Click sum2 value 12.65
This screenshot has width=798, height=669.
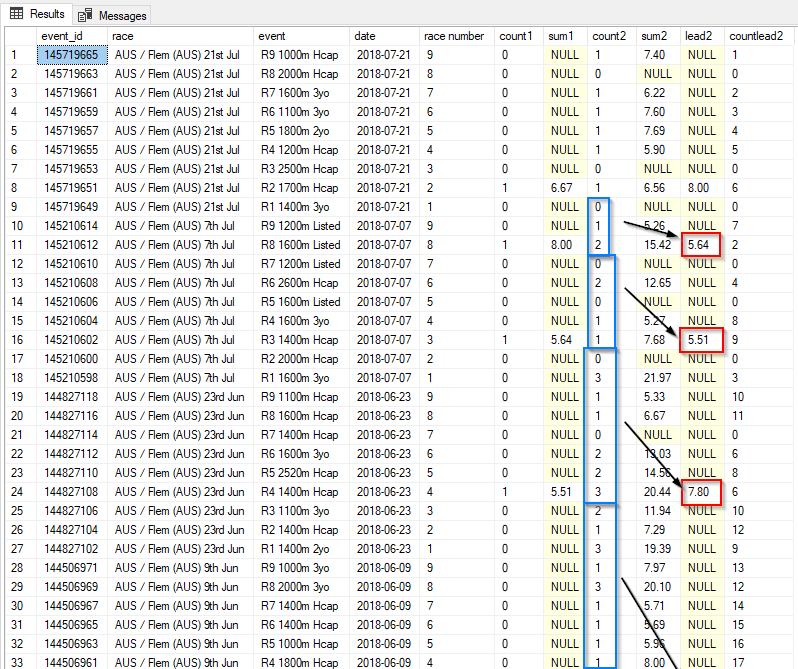(658, 283)
